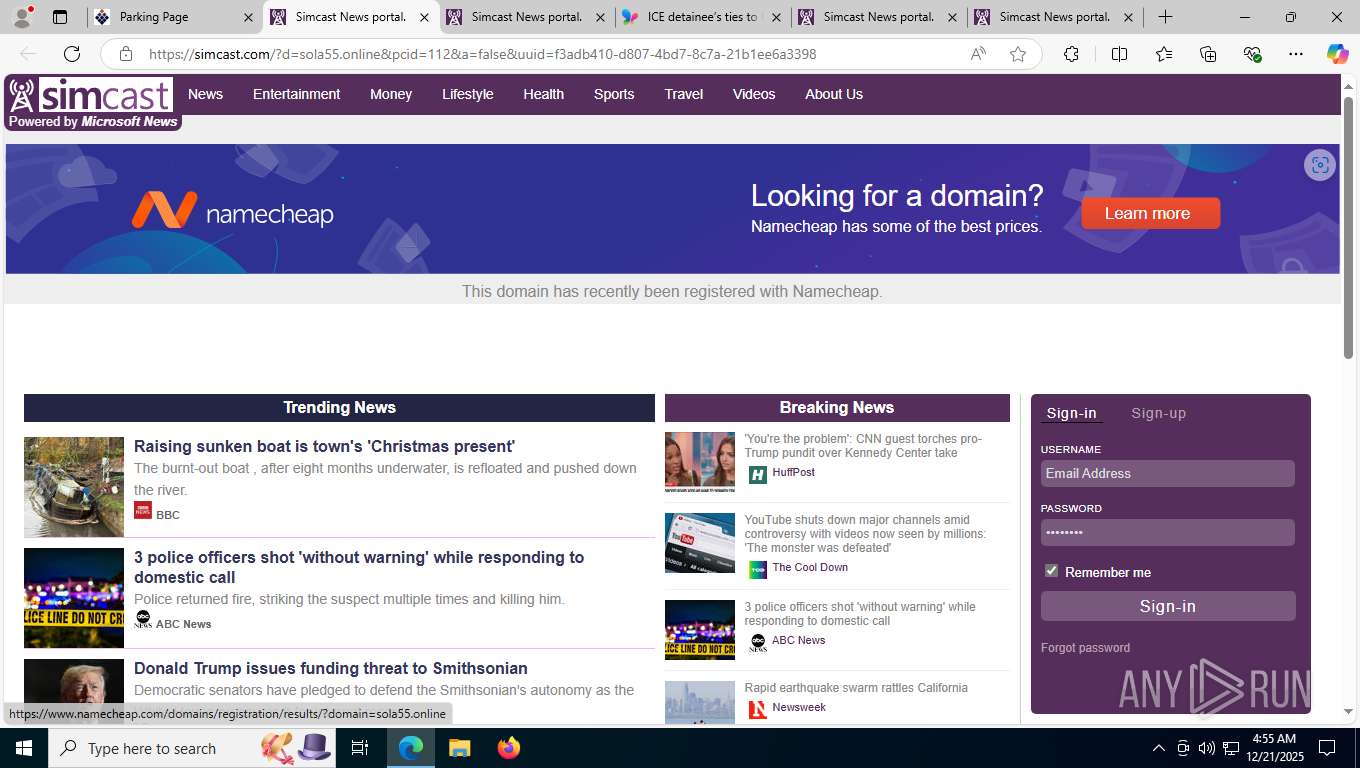Open the Lifestyle menu item
Image resolution: width=1360 pixels, height=768 pixels.
468,94
